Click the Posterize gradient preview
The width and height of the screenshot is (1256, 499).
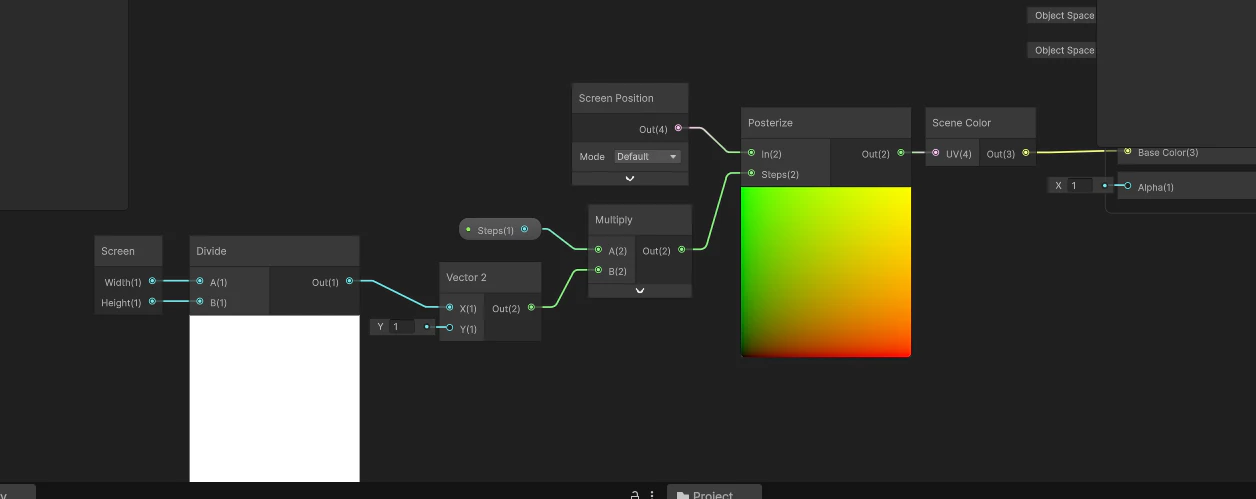coord(826,272)
